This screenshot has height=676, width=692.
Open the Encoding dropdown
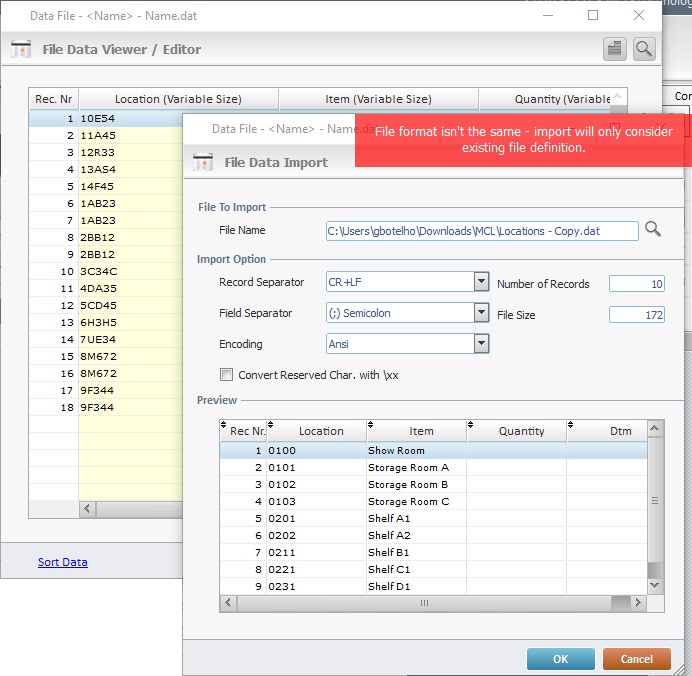(x=481, y=344)
